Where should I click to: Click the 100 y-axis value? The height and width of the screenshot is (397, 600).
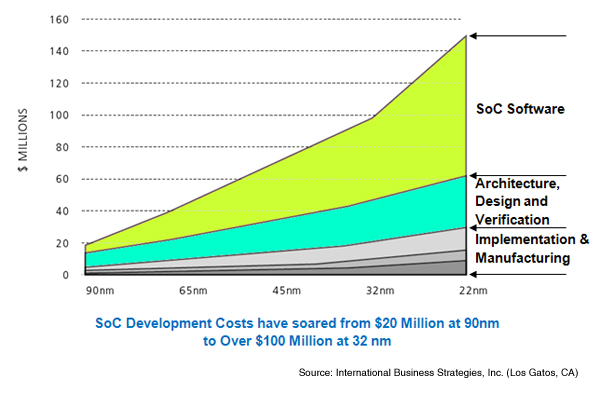tap(59, 115)
